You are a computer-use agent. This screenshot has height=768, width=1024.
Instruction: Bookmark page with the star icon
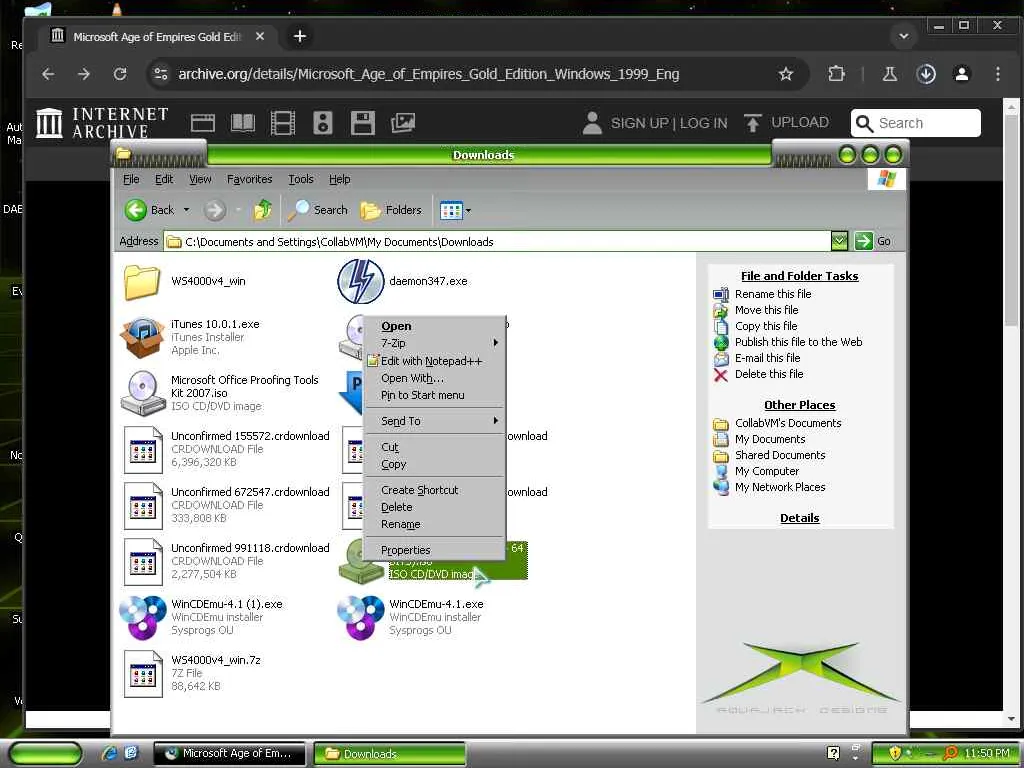786,74
